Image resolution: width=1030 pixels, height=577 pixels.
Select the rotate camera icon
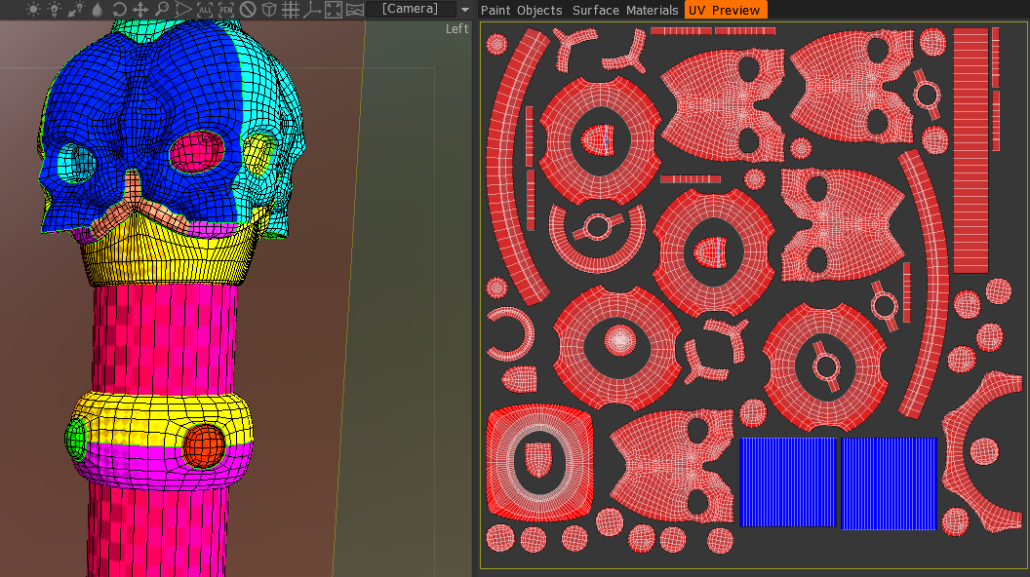119,9
